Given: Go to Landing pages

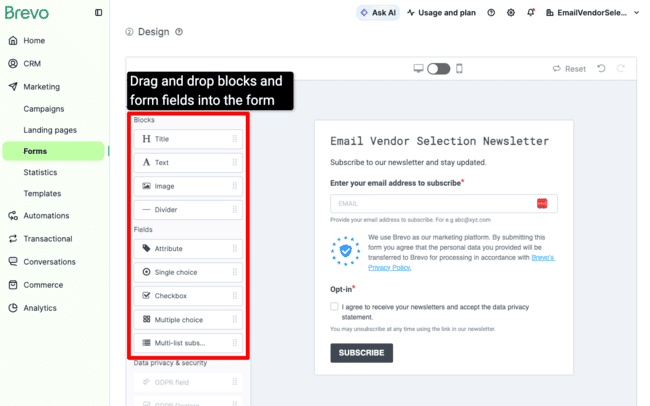Looking at the screenshot, I should (x=50, y=130).
